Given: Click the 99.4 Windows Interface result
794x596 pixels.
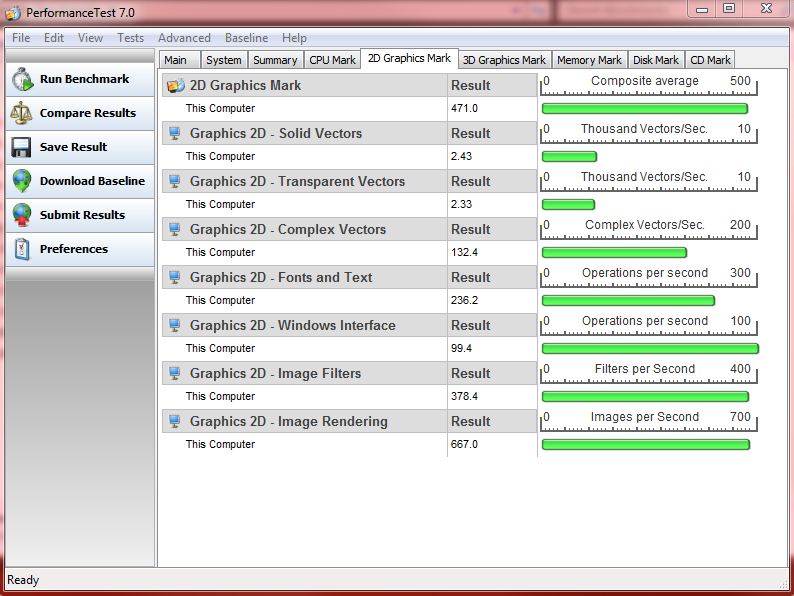Looking at the screenshot, I should click(461, 348).
